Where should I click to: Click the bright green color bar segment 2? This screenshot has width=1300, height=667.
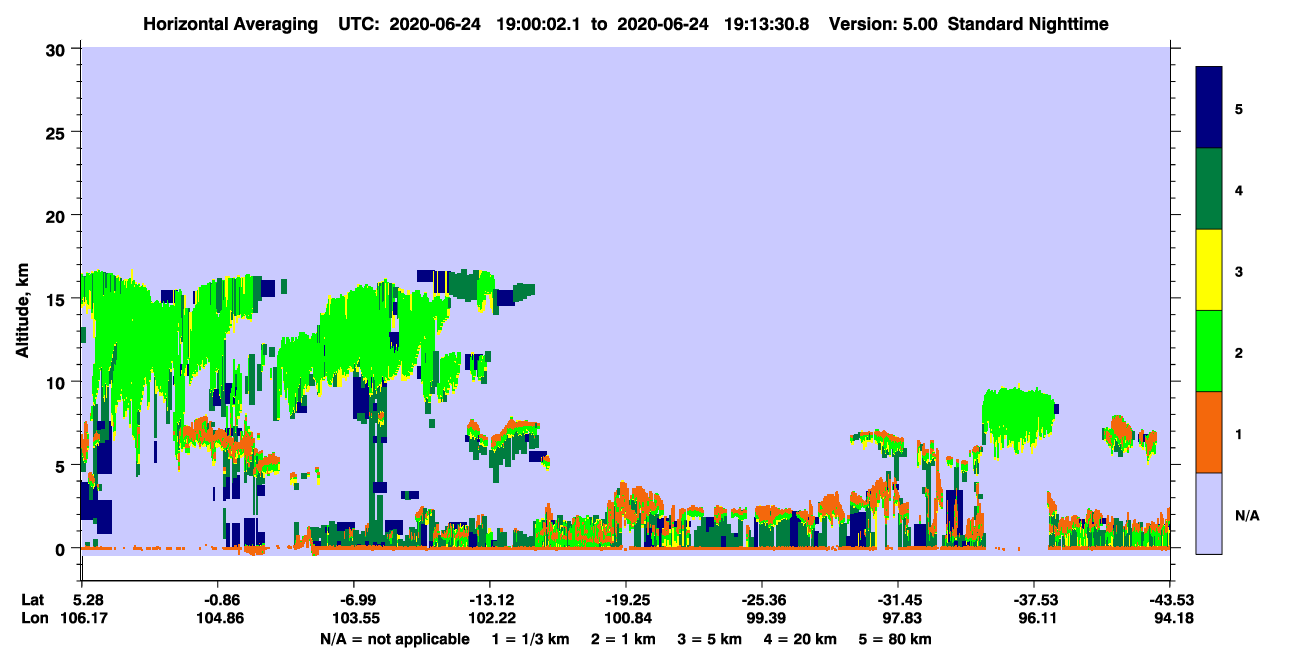1209,351
